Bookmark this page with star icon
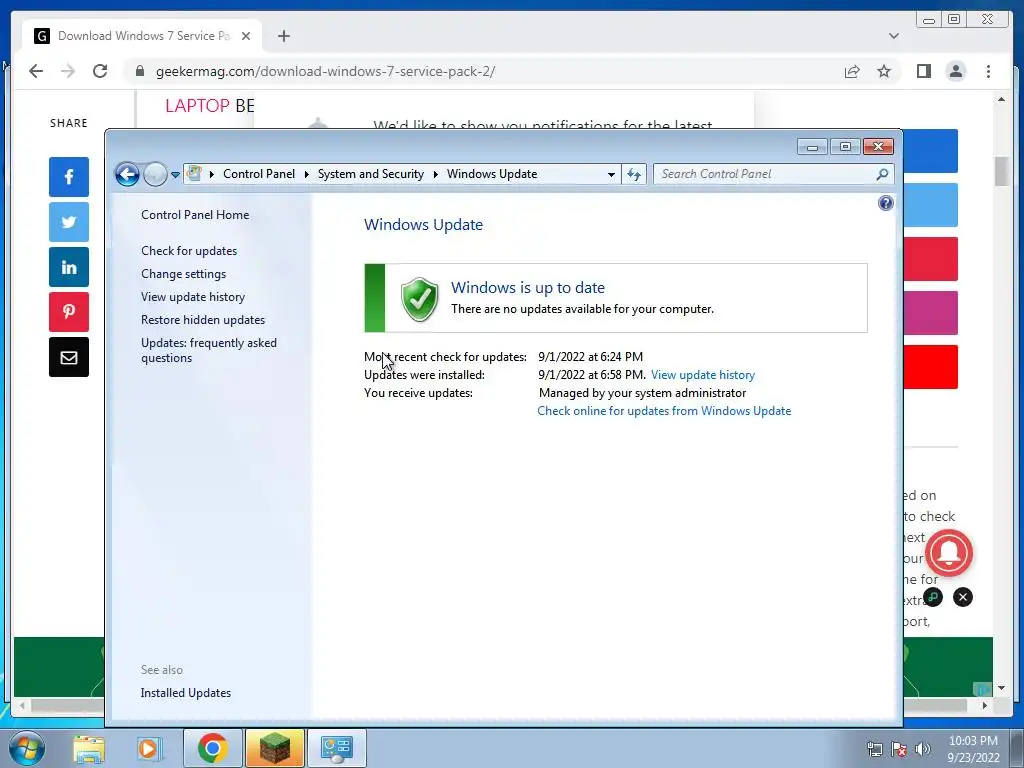The width and height of the screenshot is (1024, 768). tap(884, 71)
